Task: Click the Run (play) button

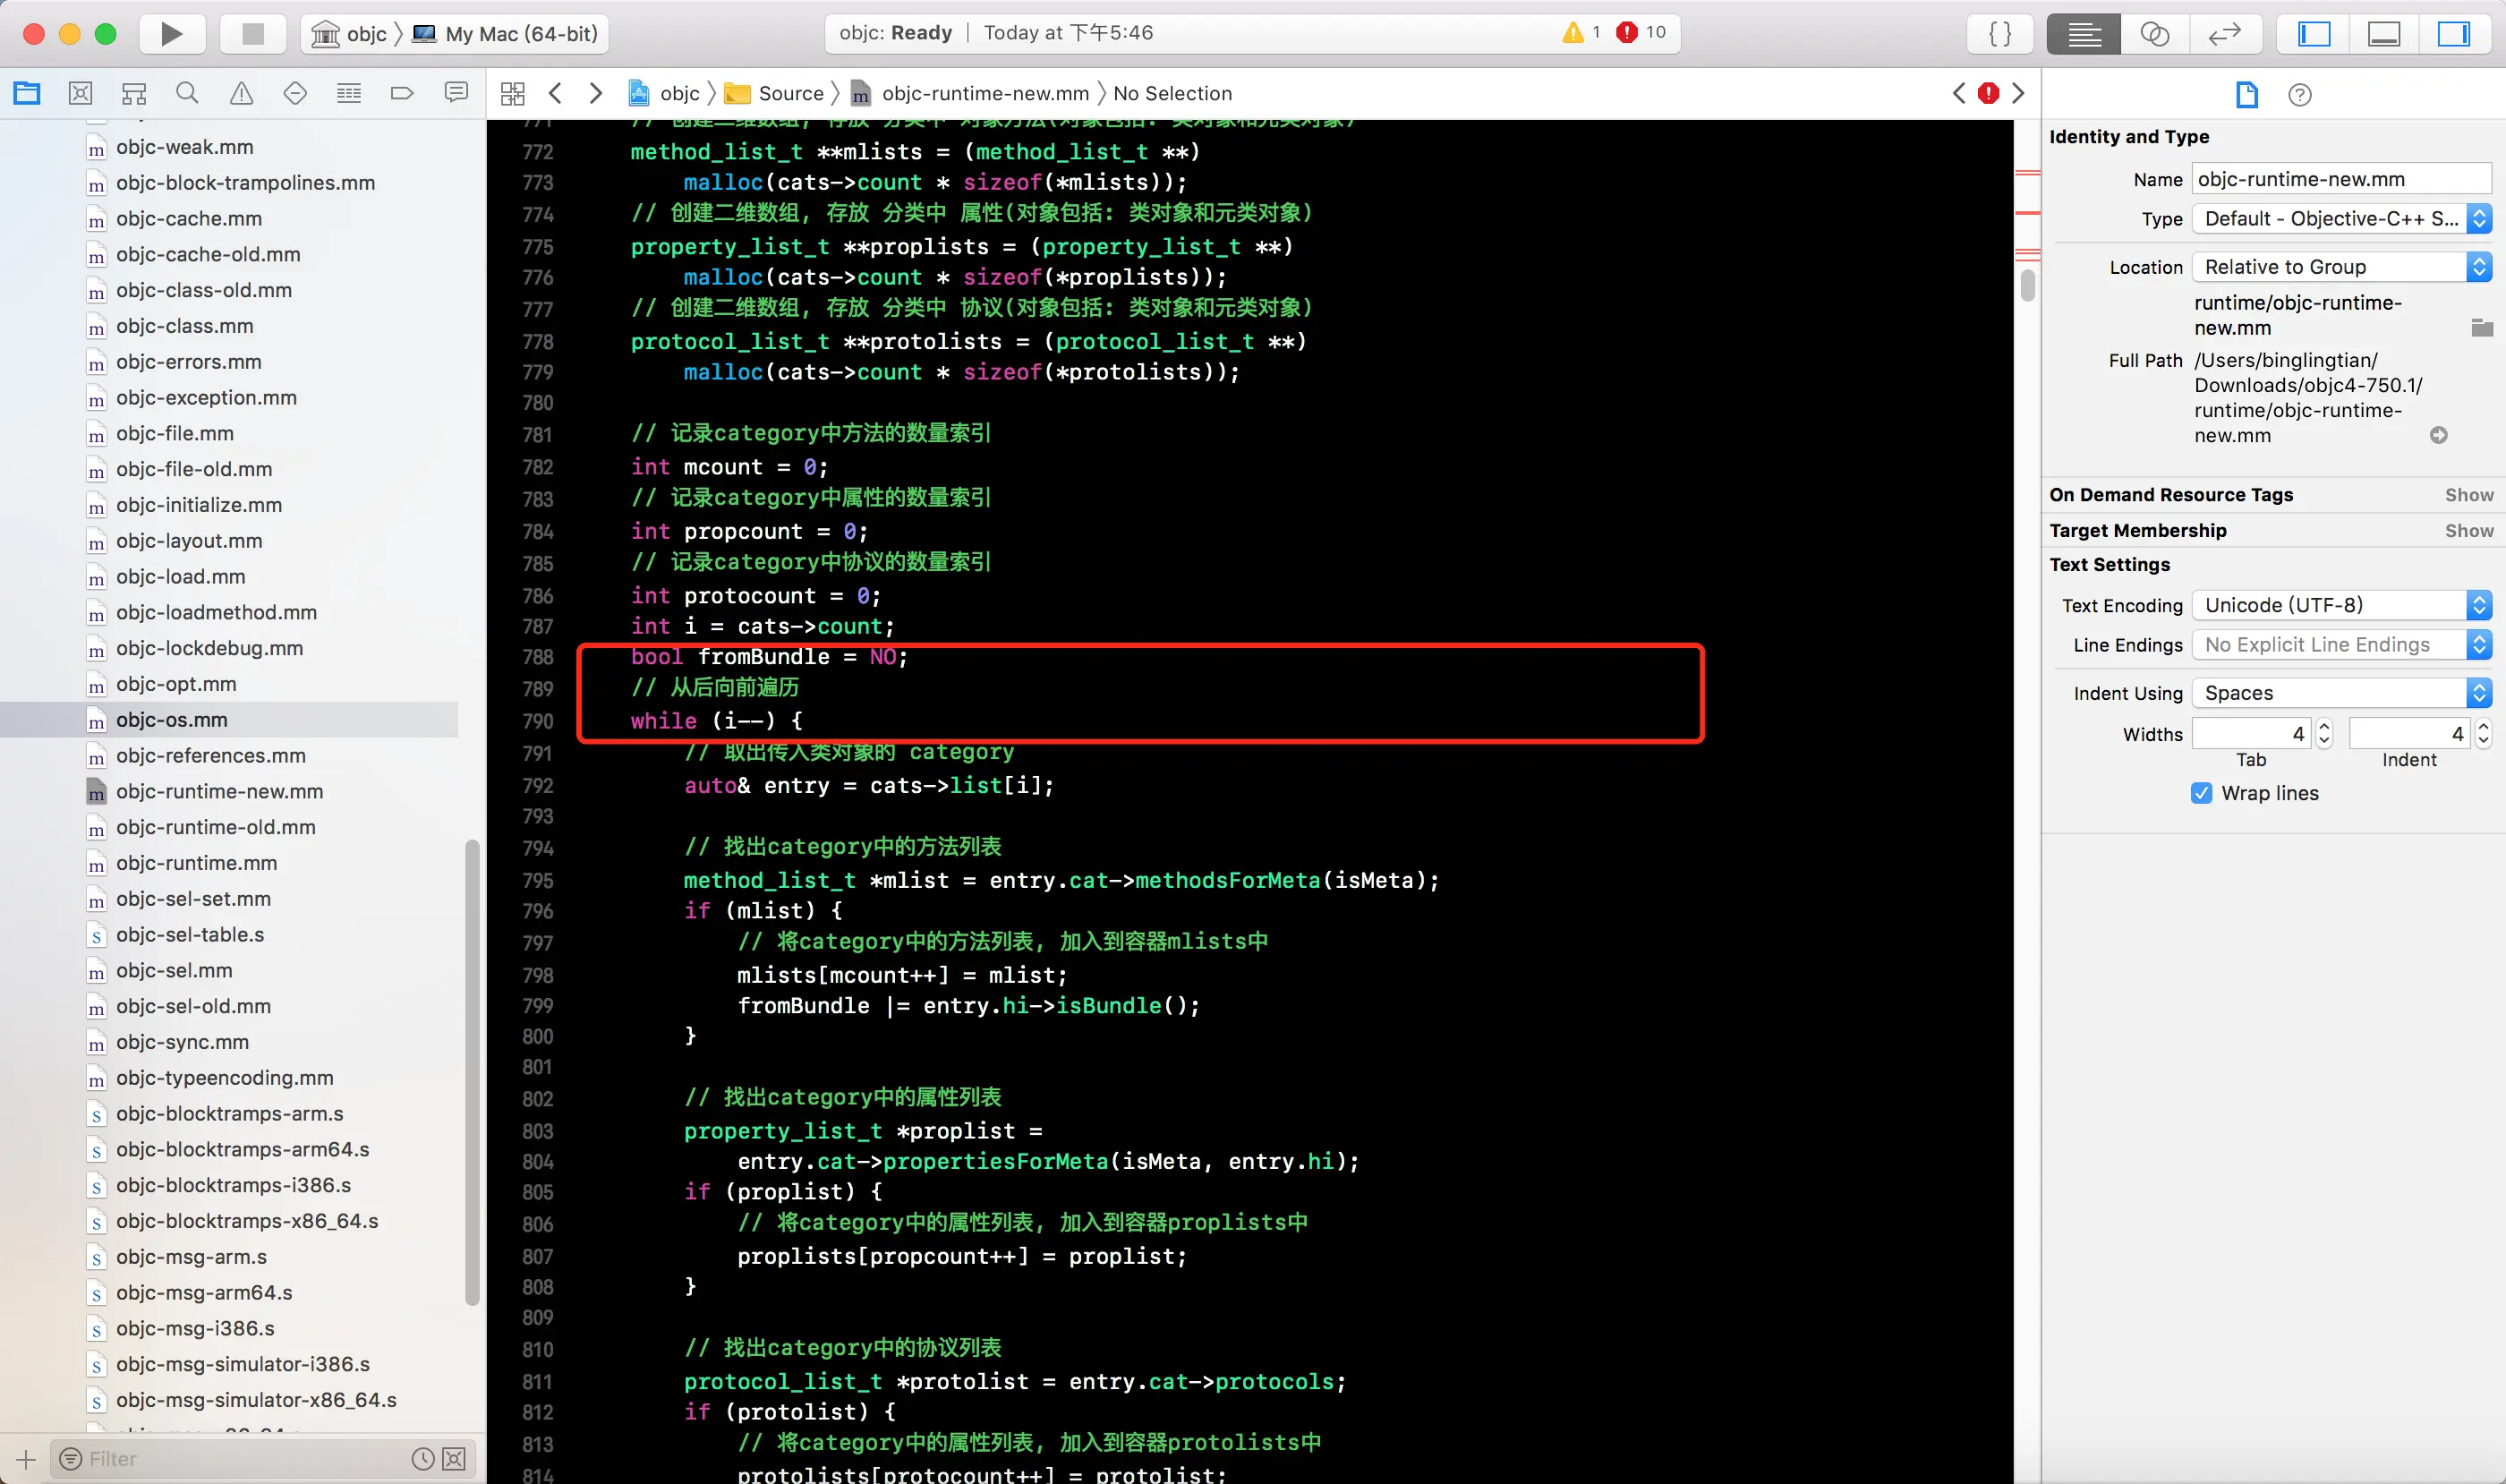Action: point(171,34)
